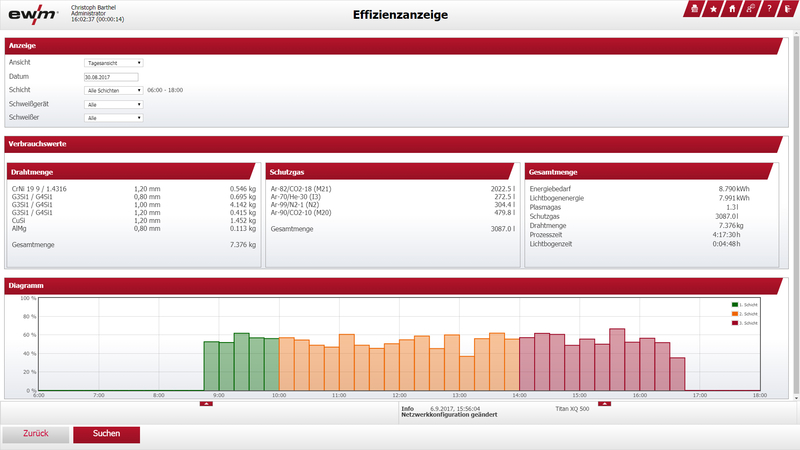The height and width of the screenshot is (450, 800).
Task: Toggle the green 1. Schicht legend entry
Action: 745,304
